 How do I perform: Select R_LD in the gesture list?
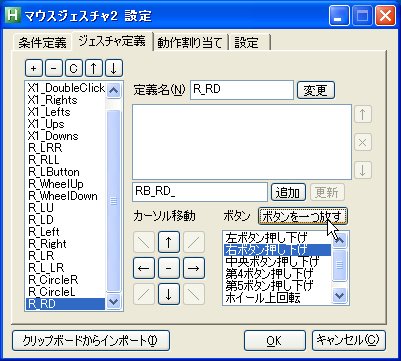(x=66, y=220)
